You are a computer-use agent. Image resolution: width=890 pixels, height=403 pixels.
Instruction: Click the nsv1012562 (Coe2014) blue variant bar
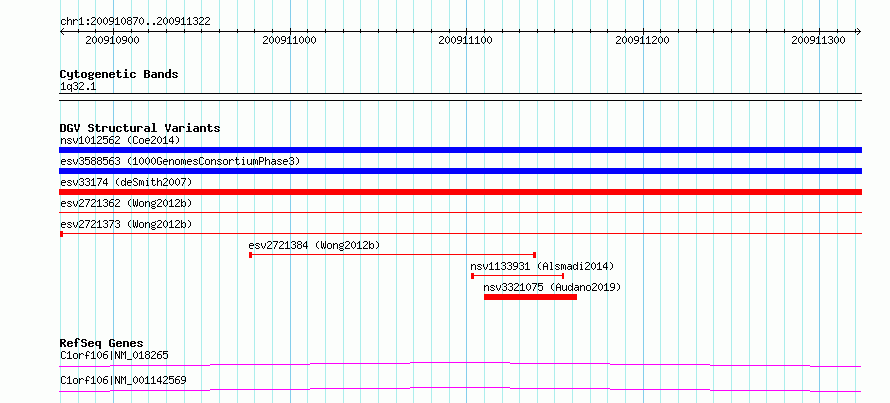click(x=460, y=150)
